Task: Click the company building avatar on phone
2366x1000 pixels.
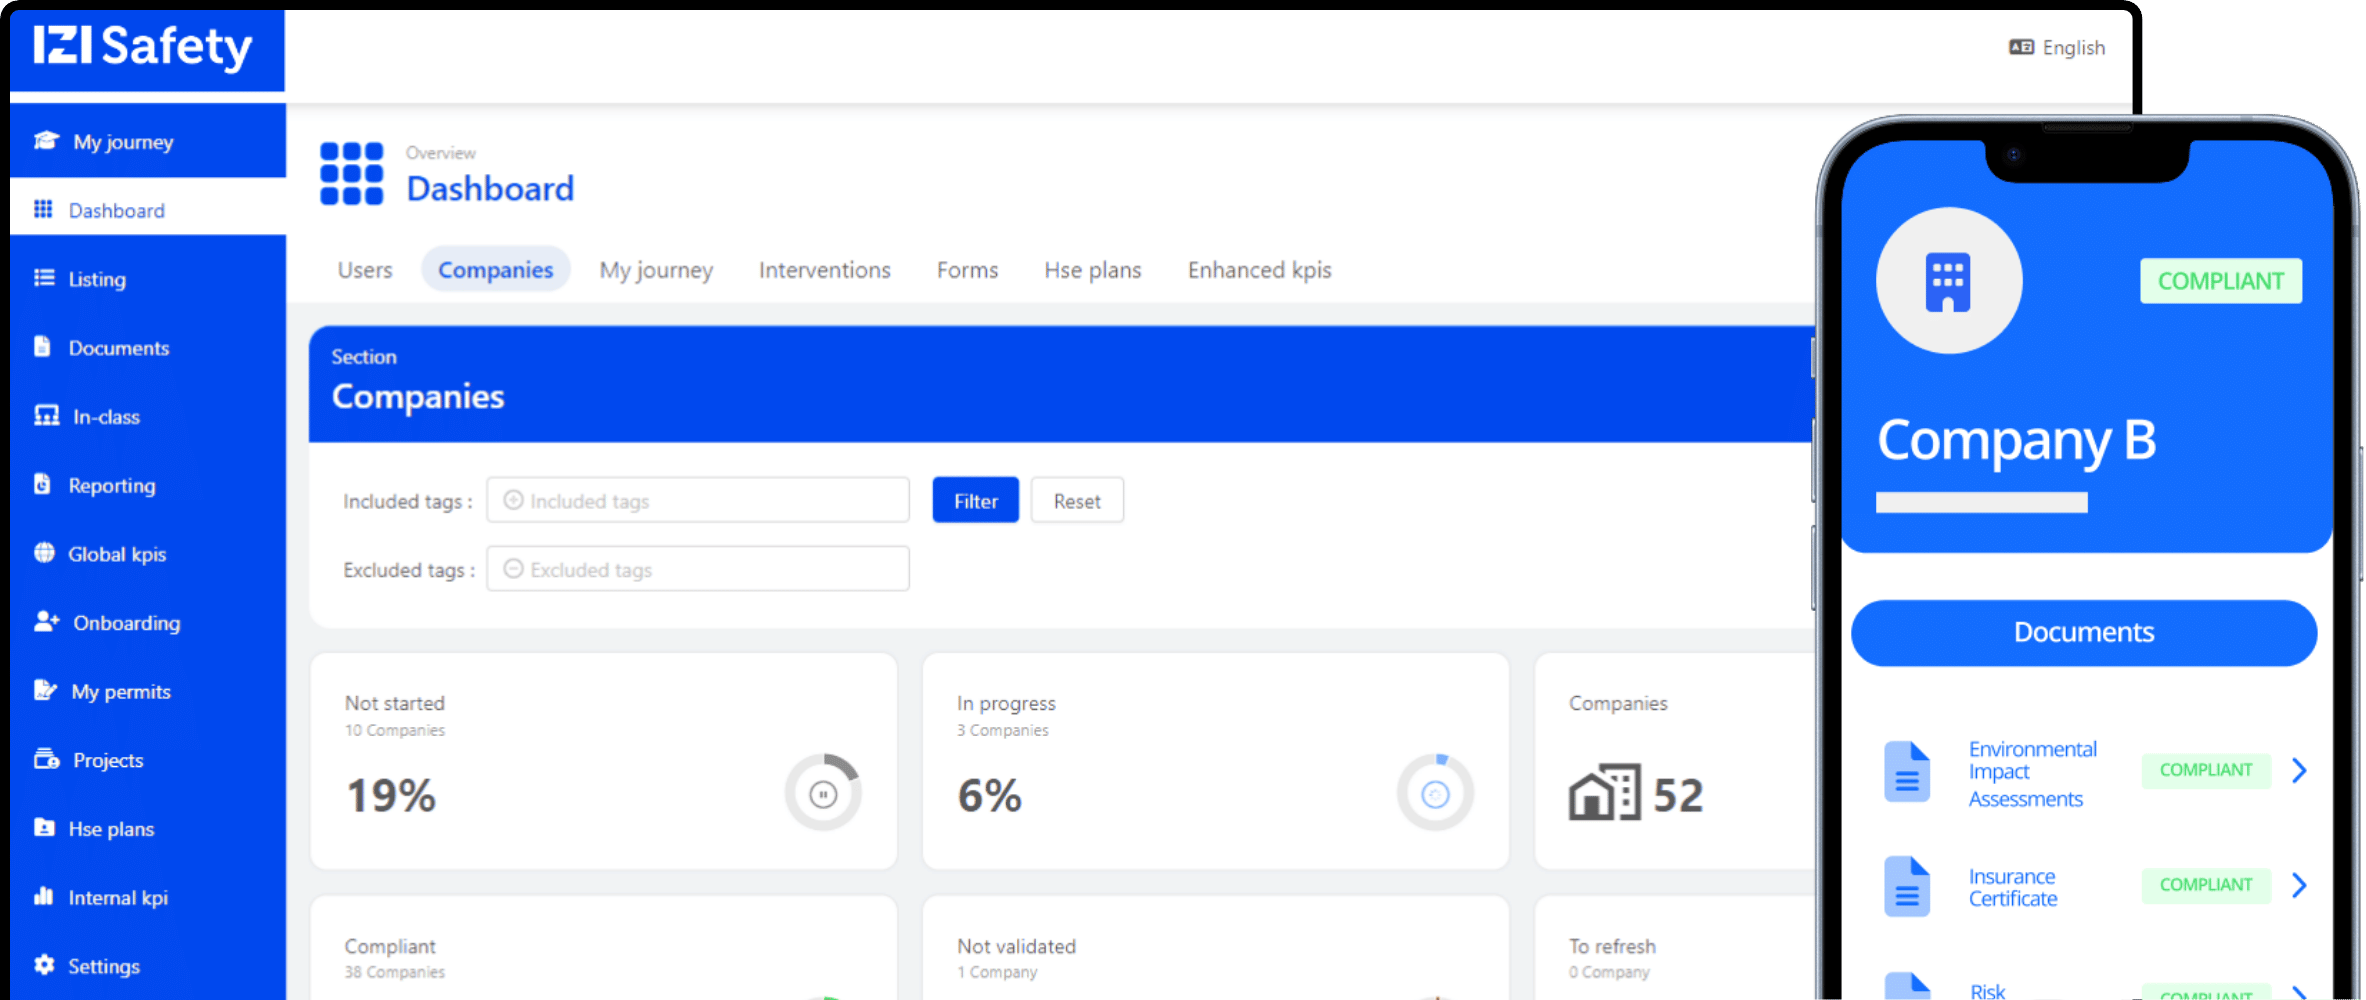Action: 1948,281
